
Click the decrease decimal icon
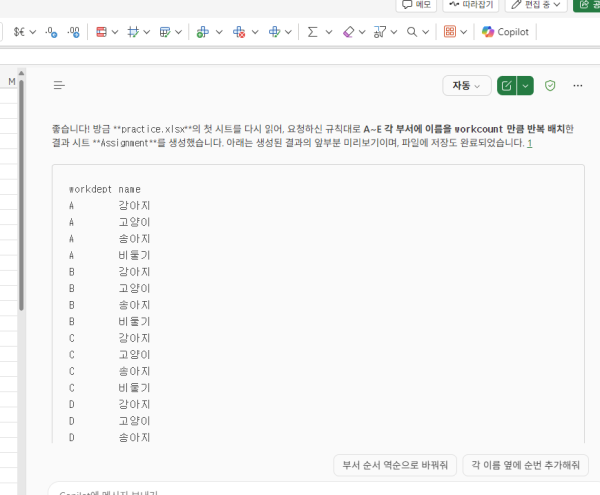click(x=73, y=32)
